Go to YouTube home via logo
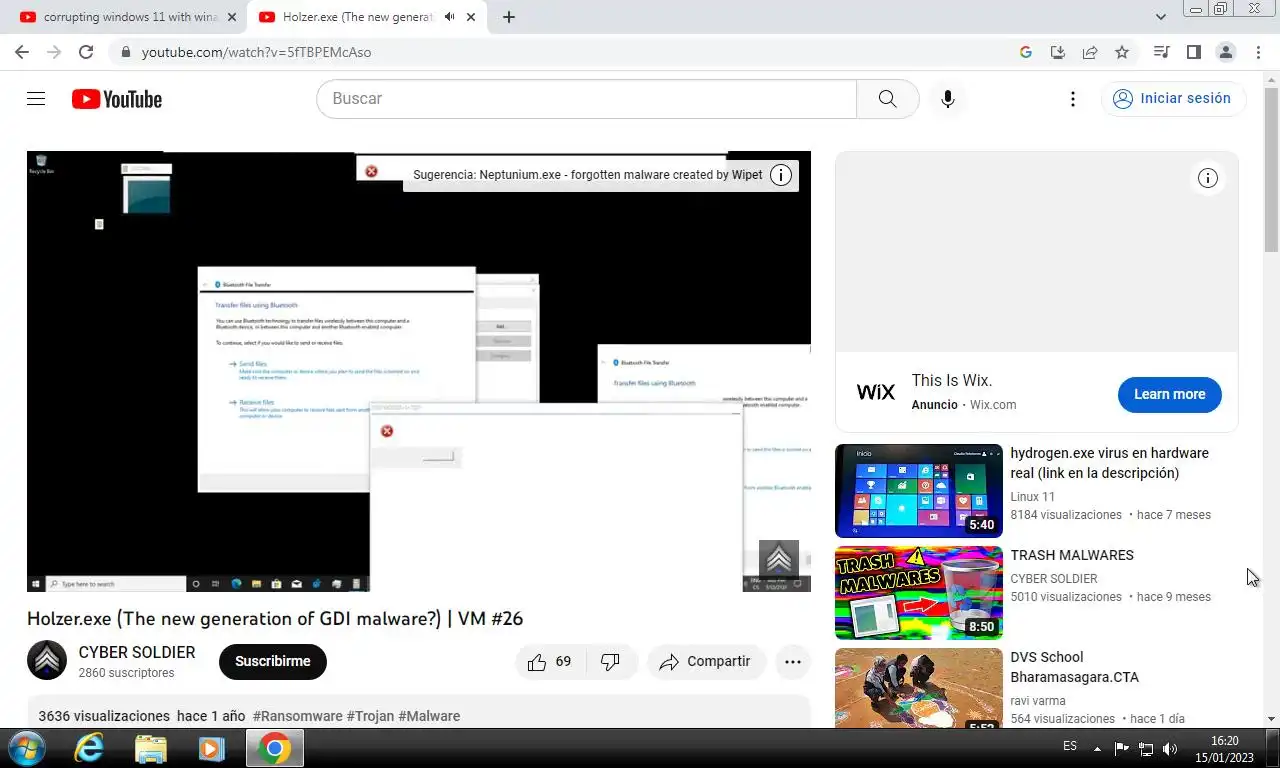 116,99
